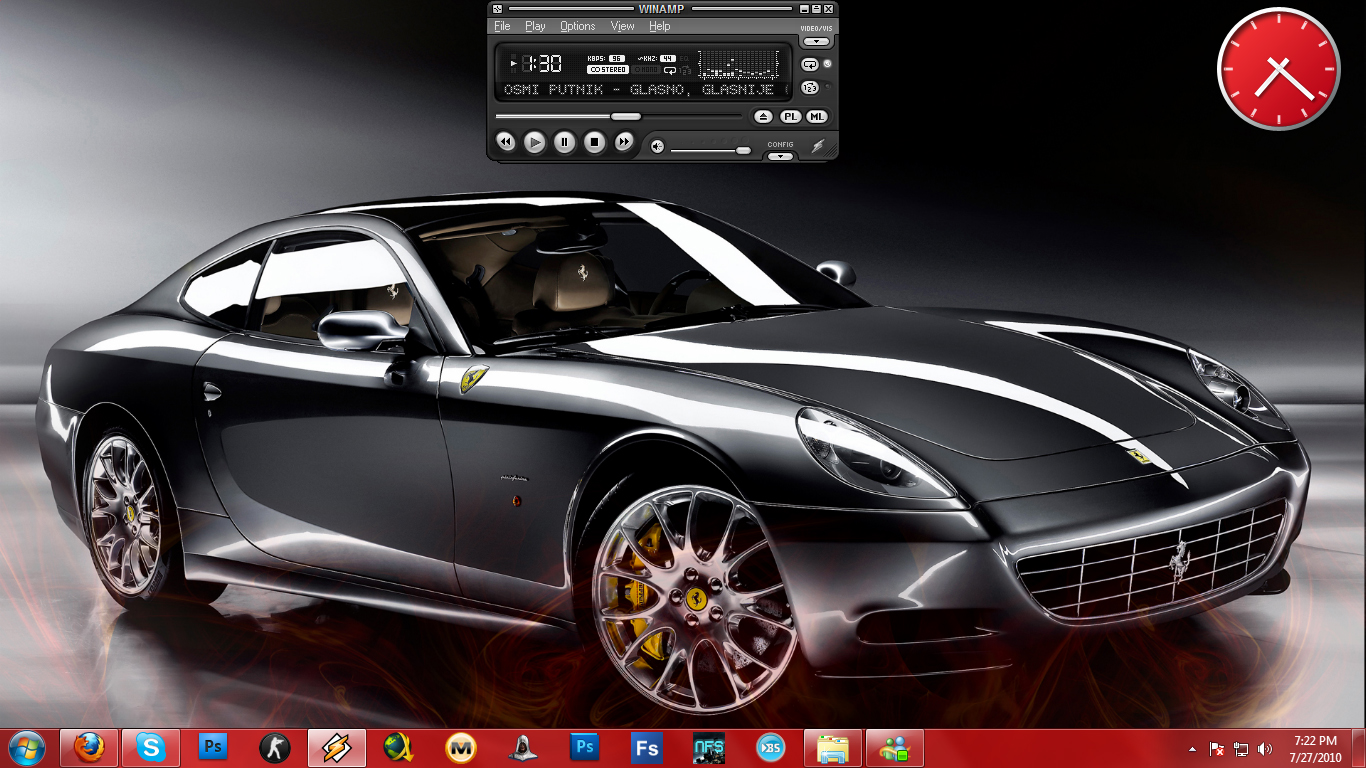Pause the current Winamp track
Image resolution: width=1366 pixels, height=768 pixels.
pos(565,143)
